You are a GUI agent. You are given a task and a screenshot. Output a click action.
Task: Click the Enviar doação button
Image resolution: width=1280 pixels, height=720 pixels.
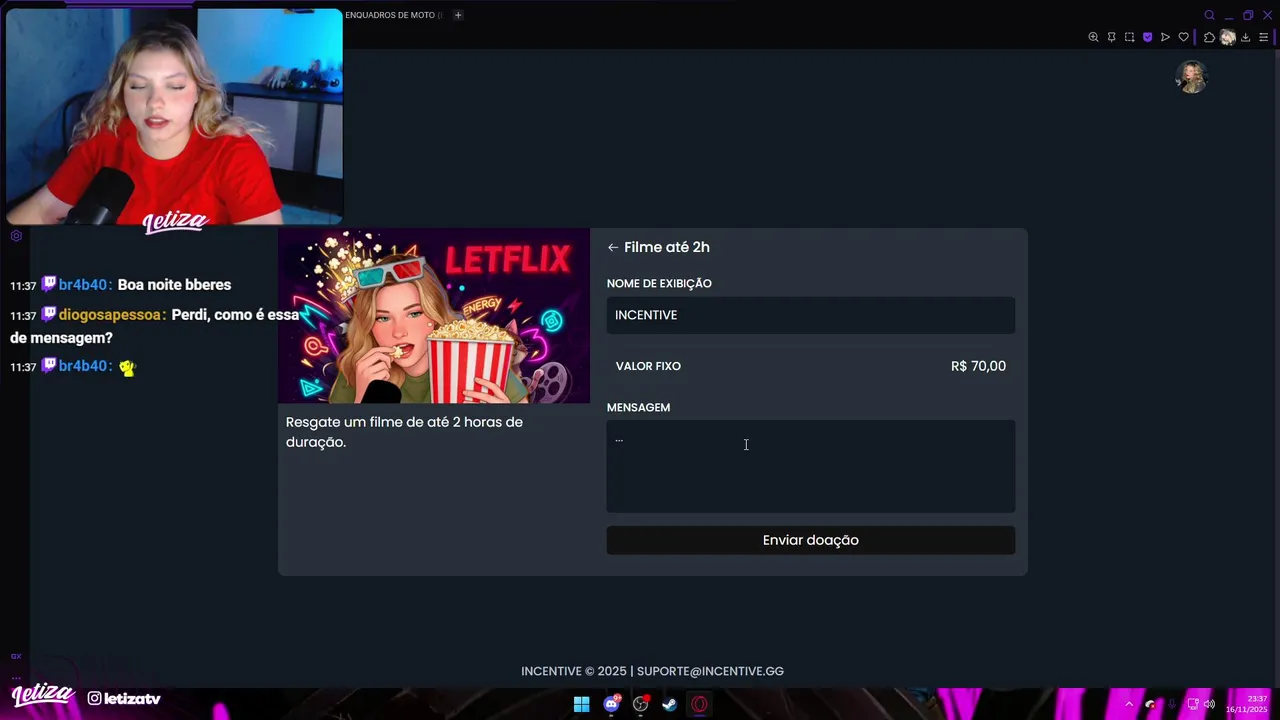[x=810, y=540]
